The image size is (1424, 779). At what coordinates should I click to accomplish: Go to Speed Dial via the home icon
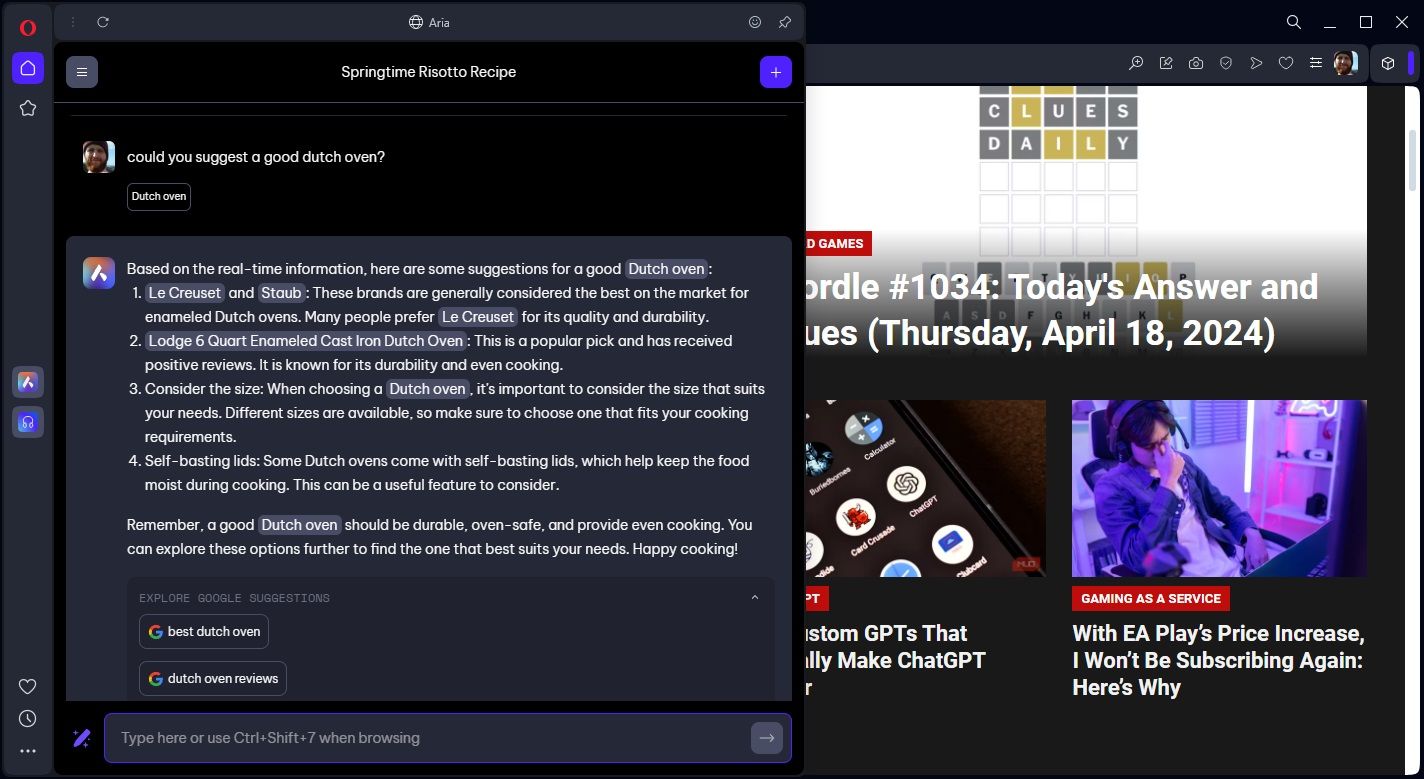[28, 68]
